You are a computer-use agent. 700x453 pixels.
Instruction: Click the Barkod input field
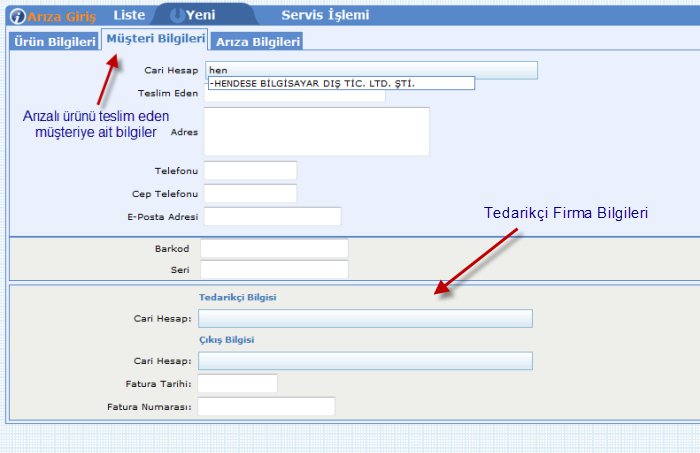(274, 248)
